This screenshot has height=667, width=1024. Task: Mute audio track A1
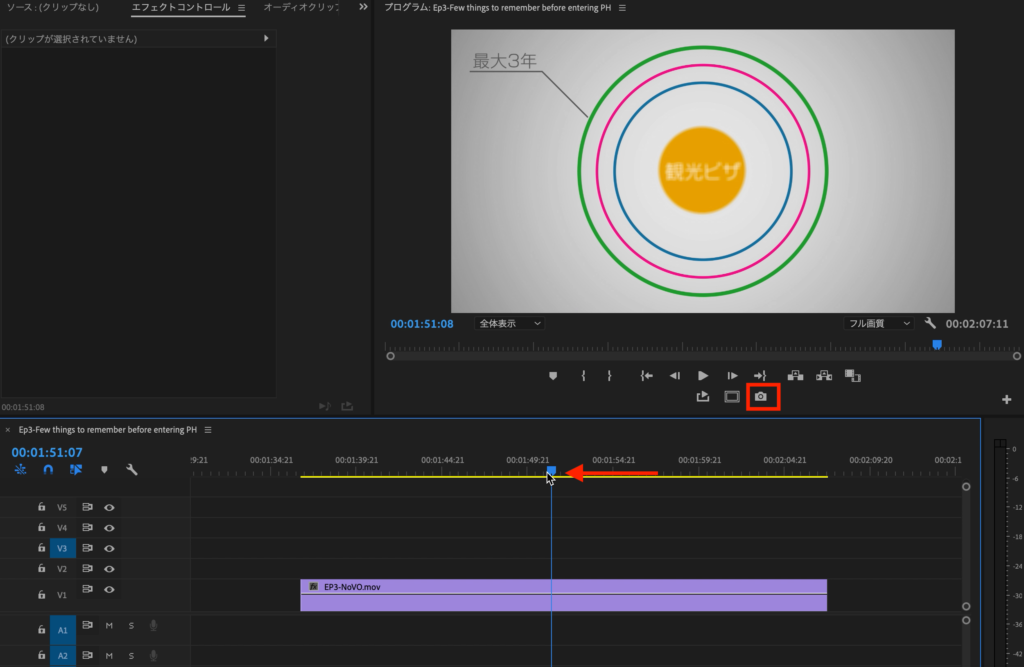tap(109, 626)
